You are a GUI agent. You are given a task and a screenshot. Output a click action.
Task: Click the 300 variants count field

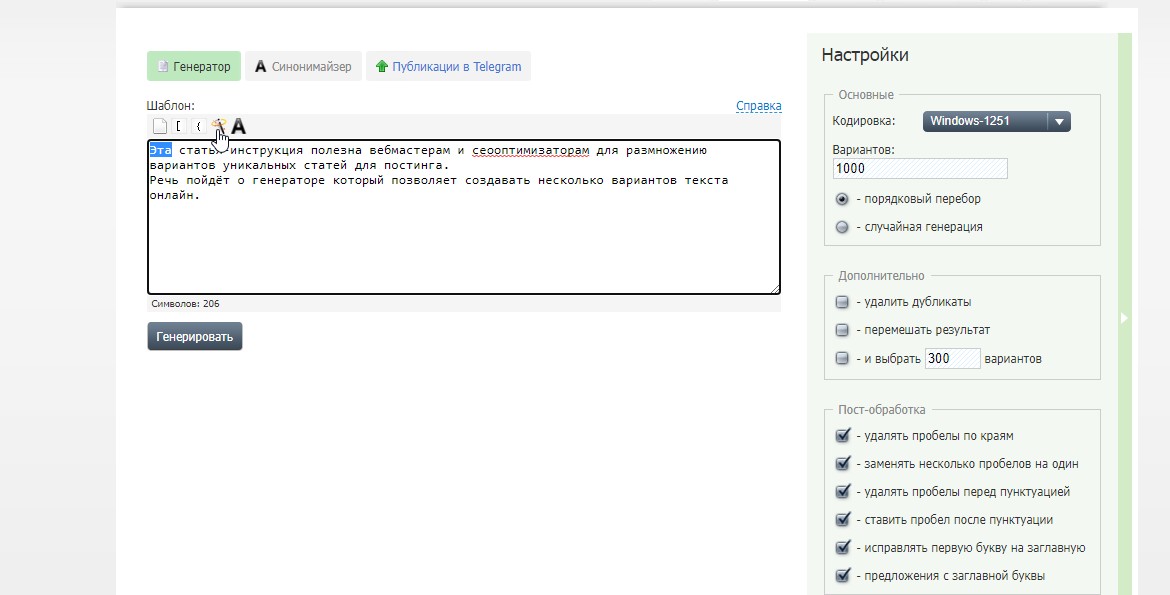click(951, 358)
